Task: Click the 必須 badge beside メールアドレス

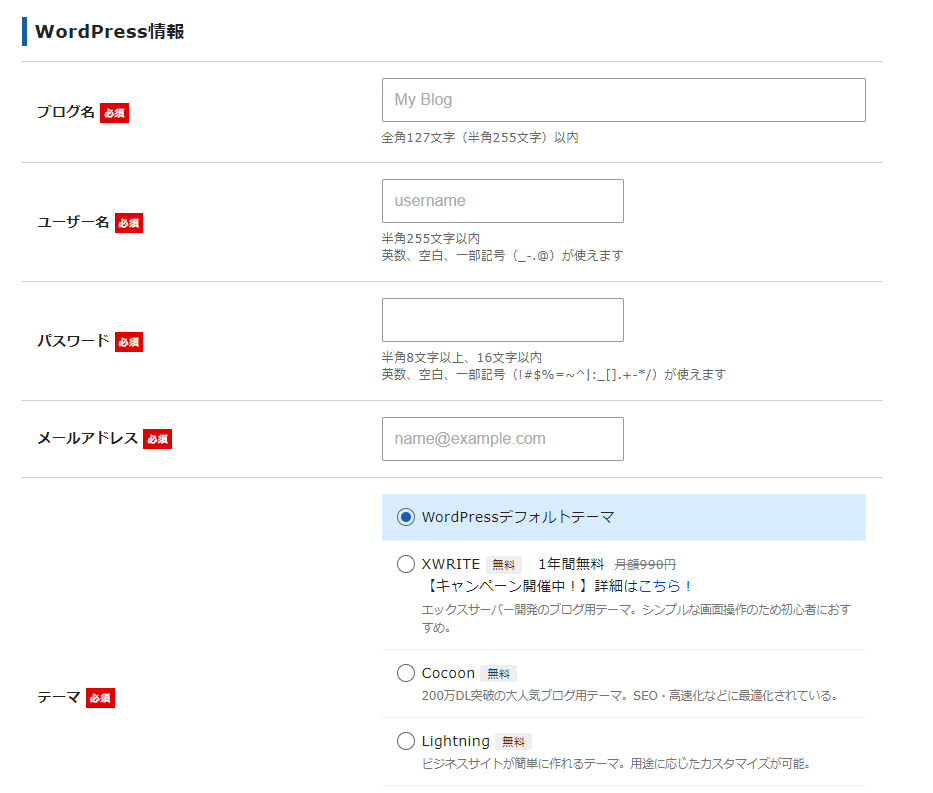Action: click(158, 439)
